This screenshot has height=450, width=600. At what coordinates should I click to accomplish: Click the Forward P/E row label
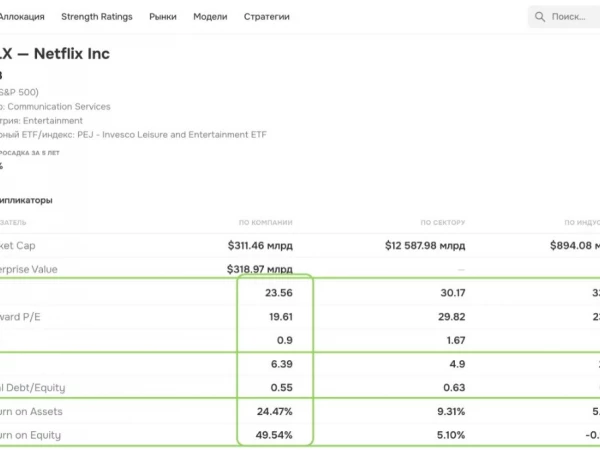[x=20, y=317]
